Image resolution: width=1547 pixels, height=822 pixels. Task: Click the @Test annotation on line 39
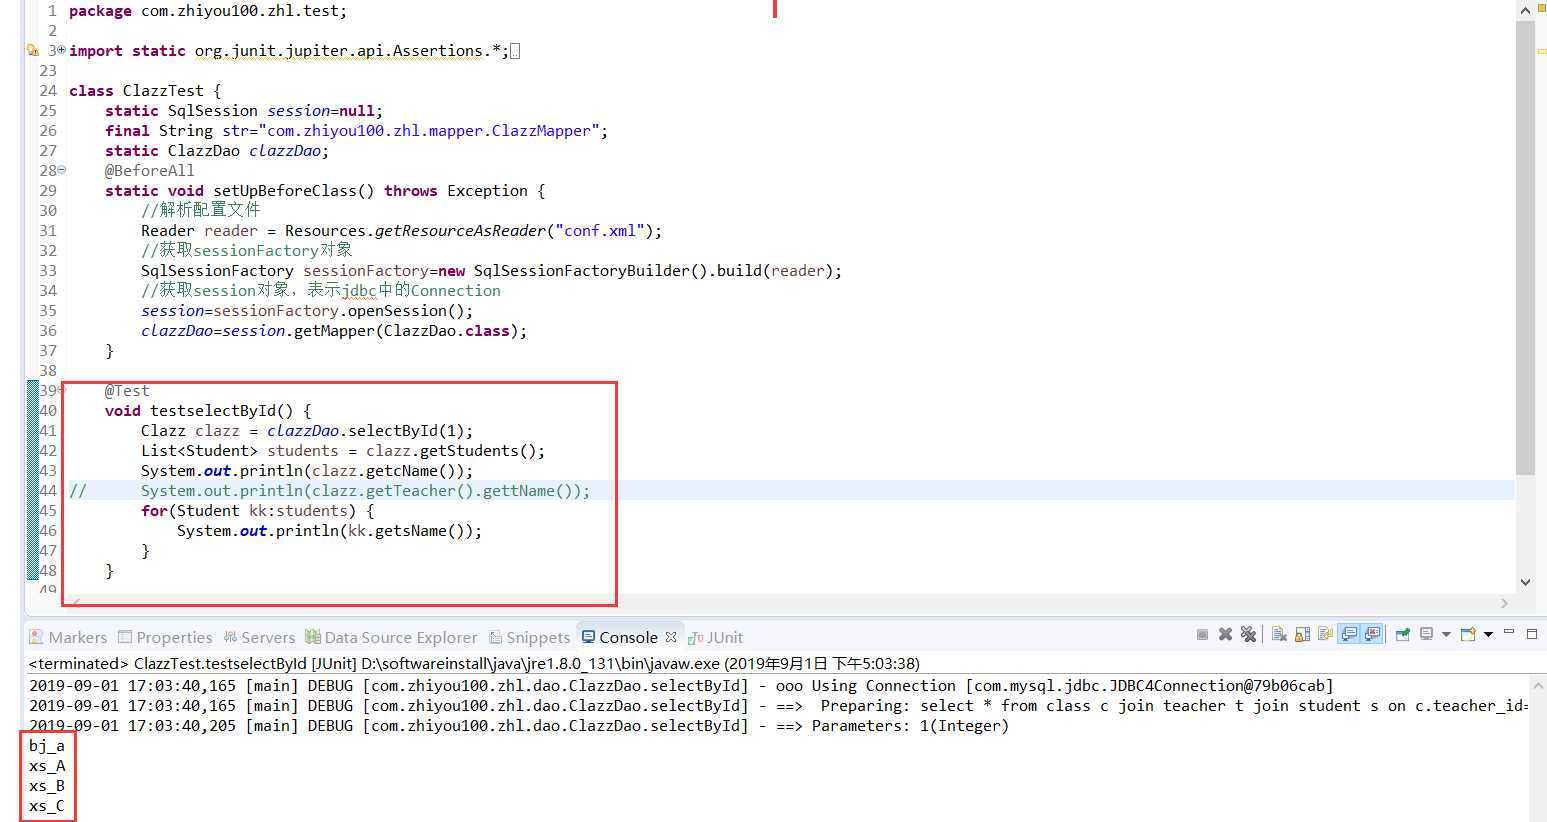point(127,390)
